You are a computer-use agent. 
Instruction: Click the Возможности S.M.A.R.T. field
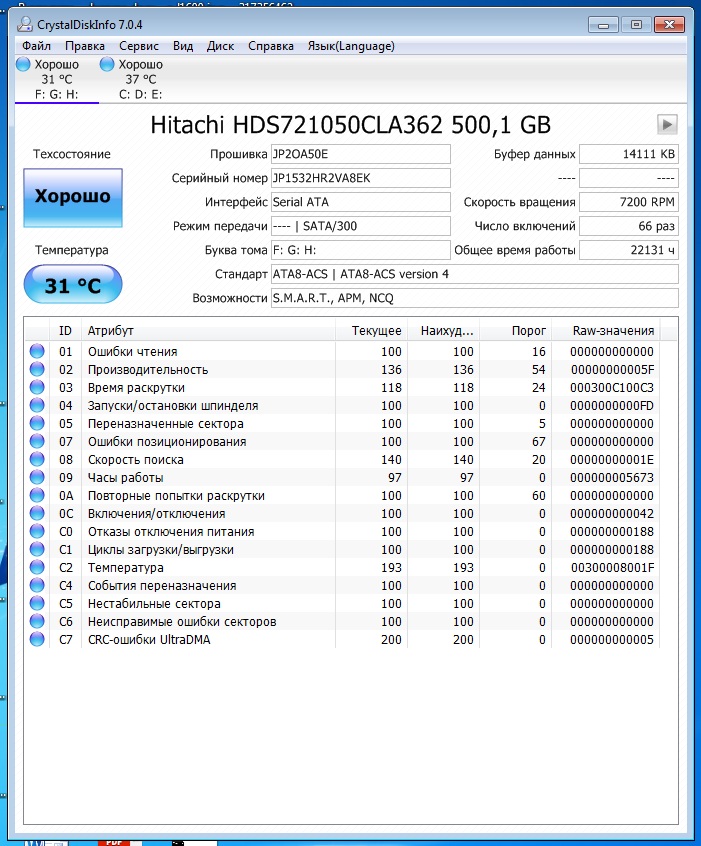click(x=474, y=298)
